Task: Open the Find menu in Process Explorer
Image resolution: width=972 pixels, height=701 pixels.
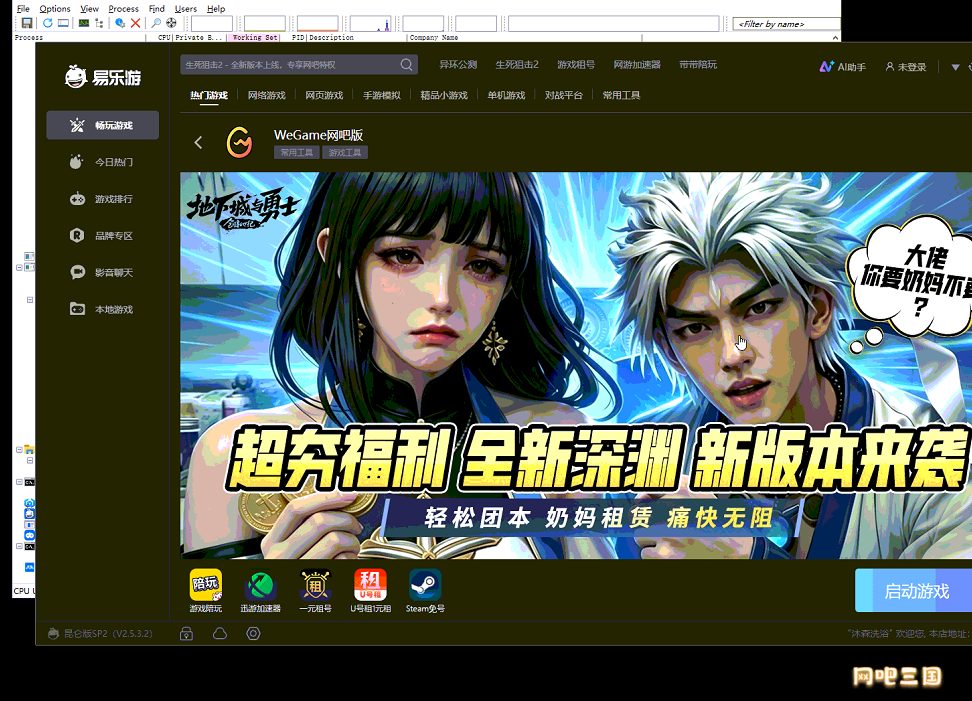Action: pos(157,9)
